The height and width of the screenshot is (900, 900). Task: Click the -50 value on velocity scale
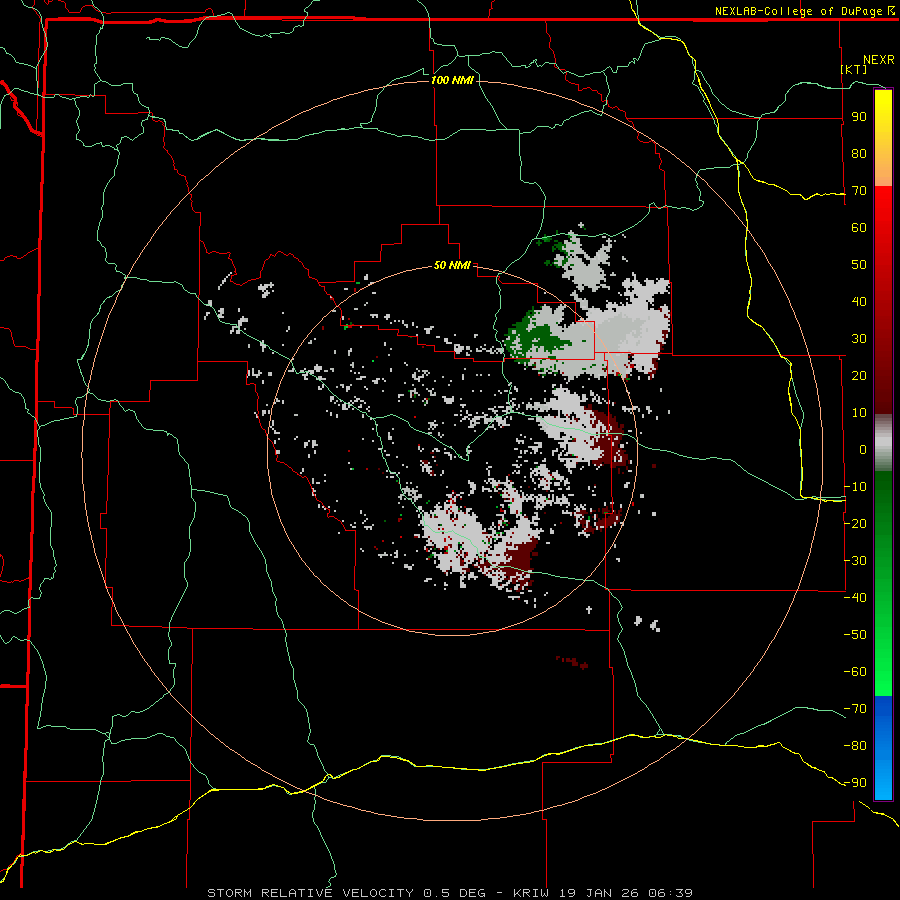(855, 635)
